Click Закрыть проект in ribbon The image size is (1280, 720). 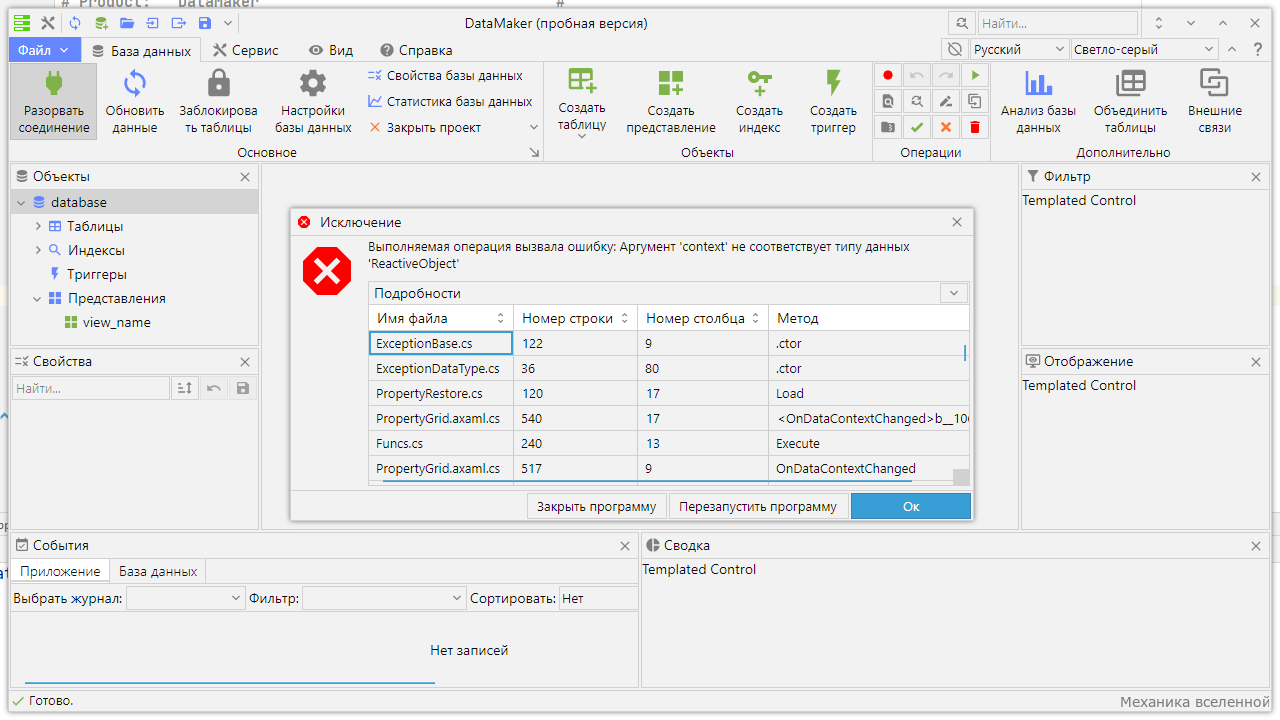click(425, 127)
